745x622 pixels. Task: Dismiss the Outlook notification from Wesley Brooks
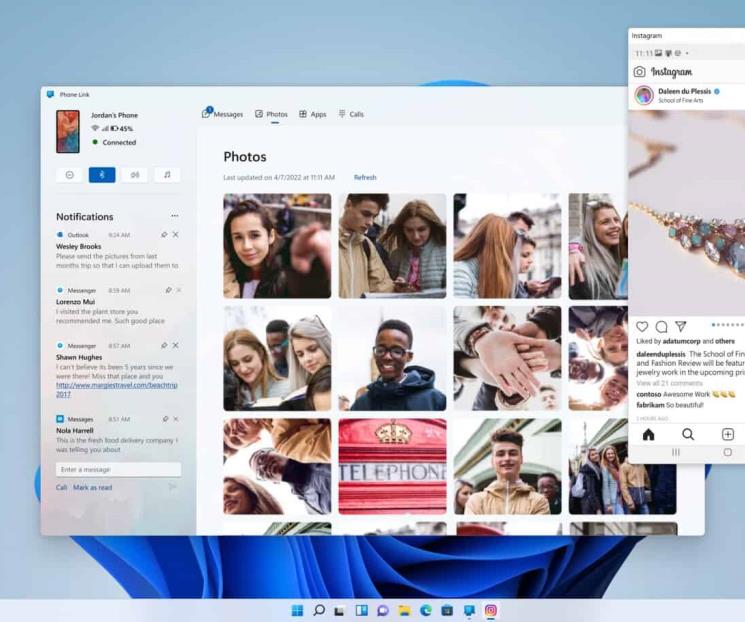point(176,235)
